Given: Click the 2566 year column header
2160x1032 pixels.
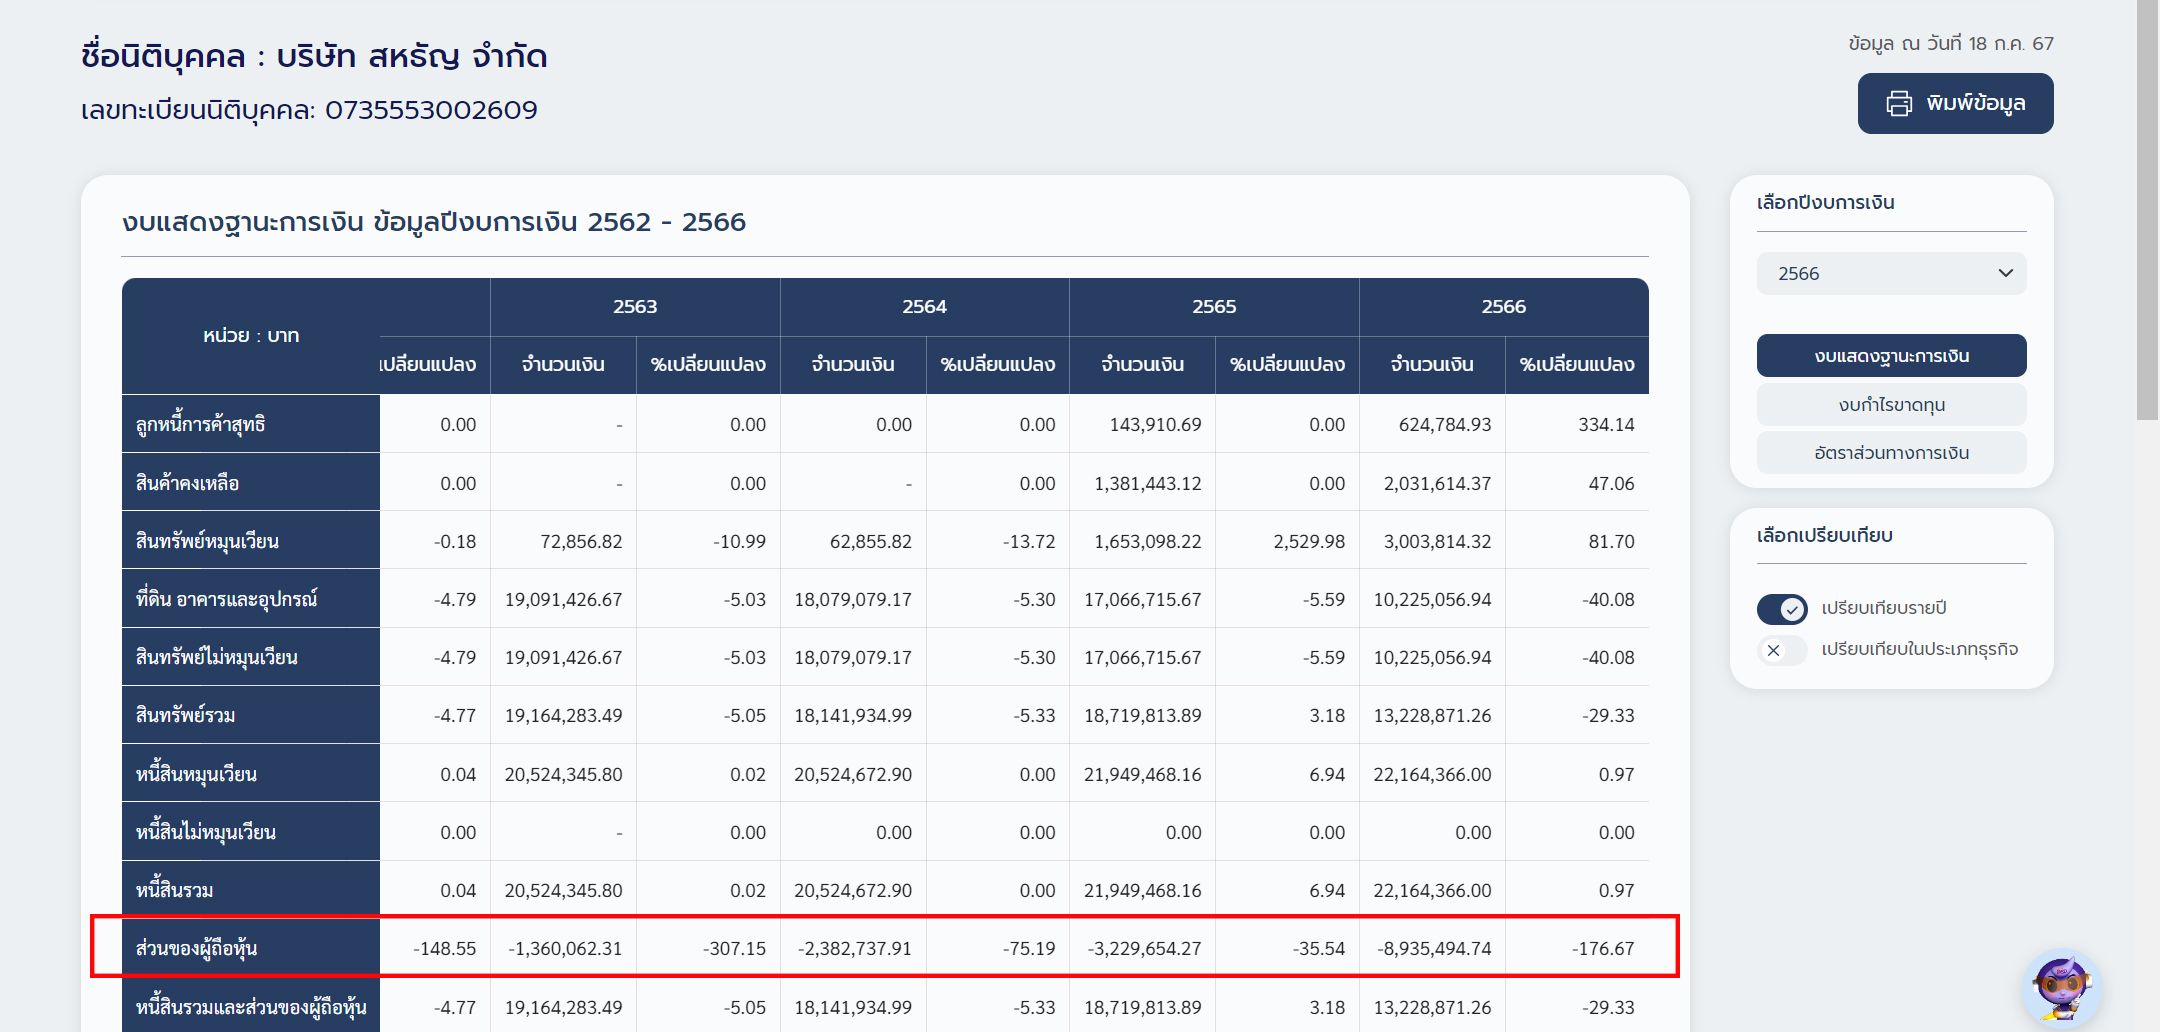Looking at the screenshot, I should tap(1503, 307).
